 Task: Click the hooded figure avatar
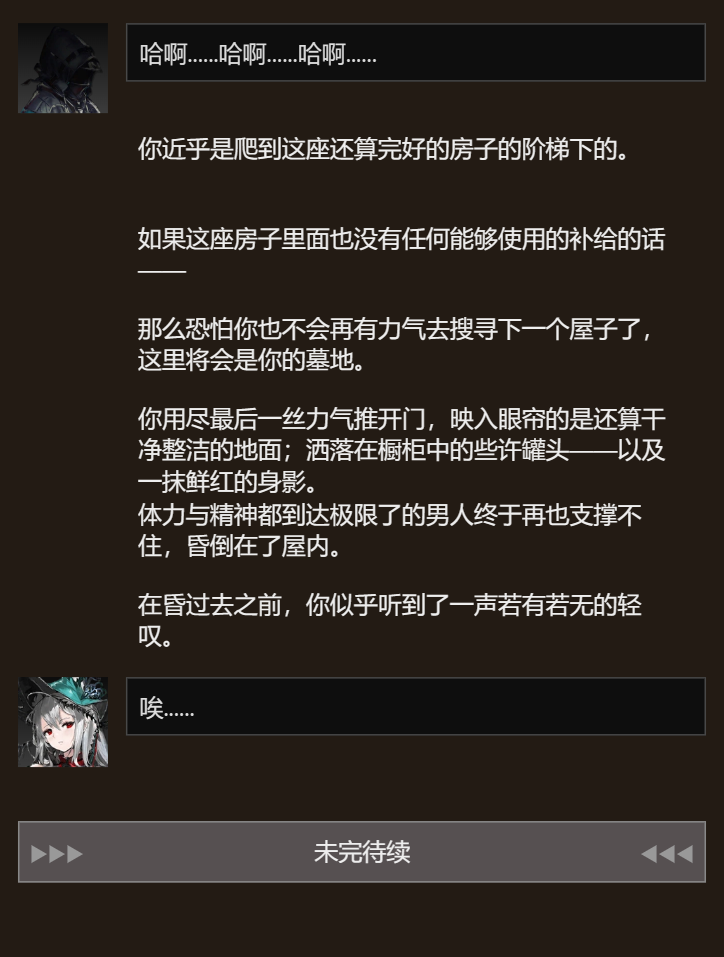point(63,68)
